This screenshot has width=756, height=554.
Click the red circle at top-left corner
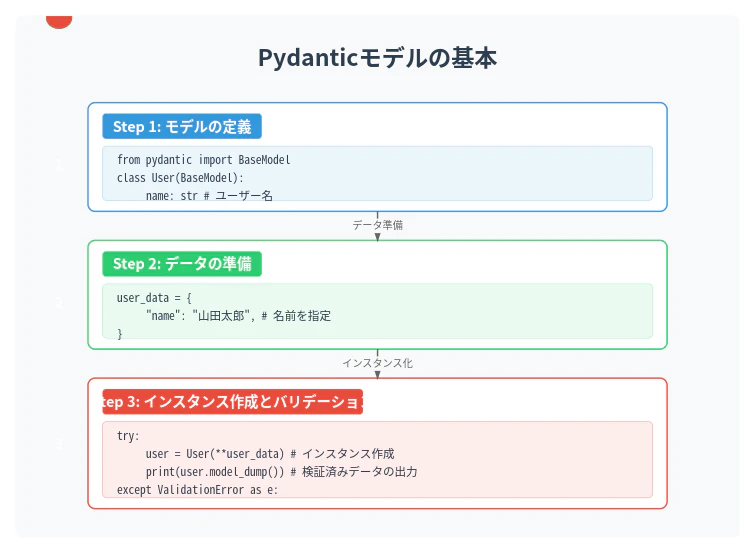click(59, 21)
